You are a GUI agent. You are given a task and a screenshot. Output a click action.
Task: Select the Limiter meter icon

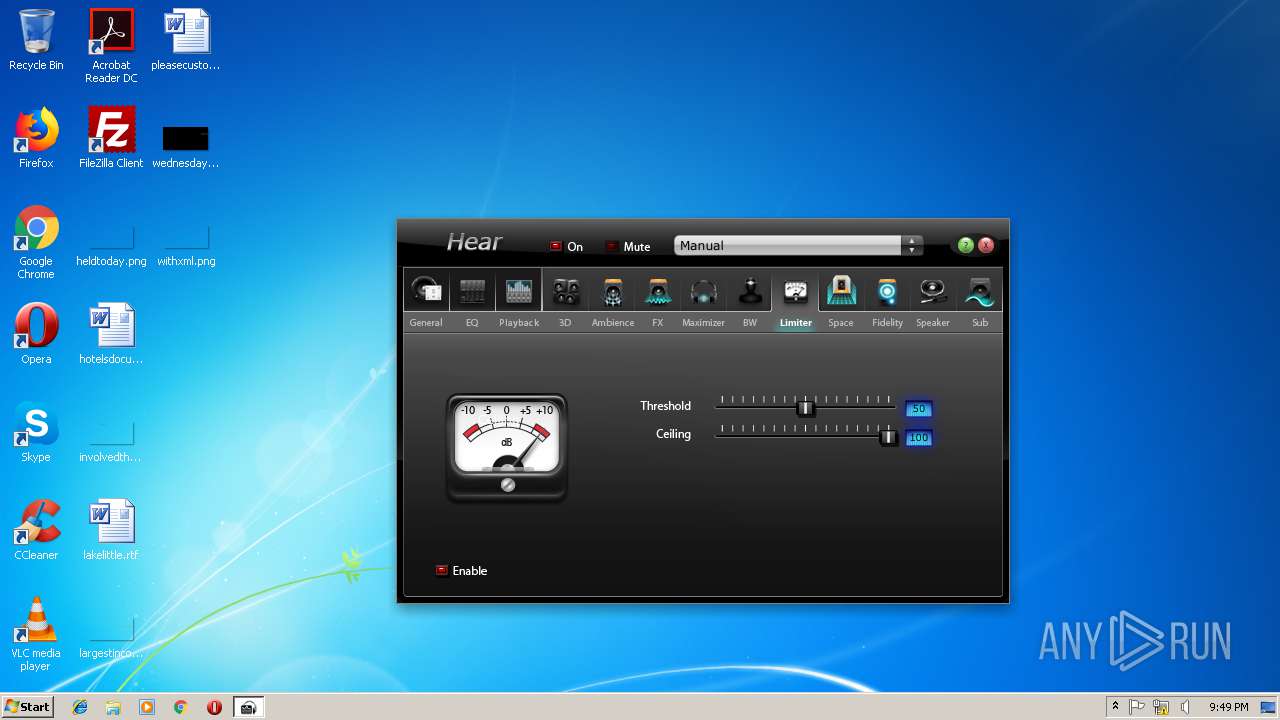click(796, 291)
